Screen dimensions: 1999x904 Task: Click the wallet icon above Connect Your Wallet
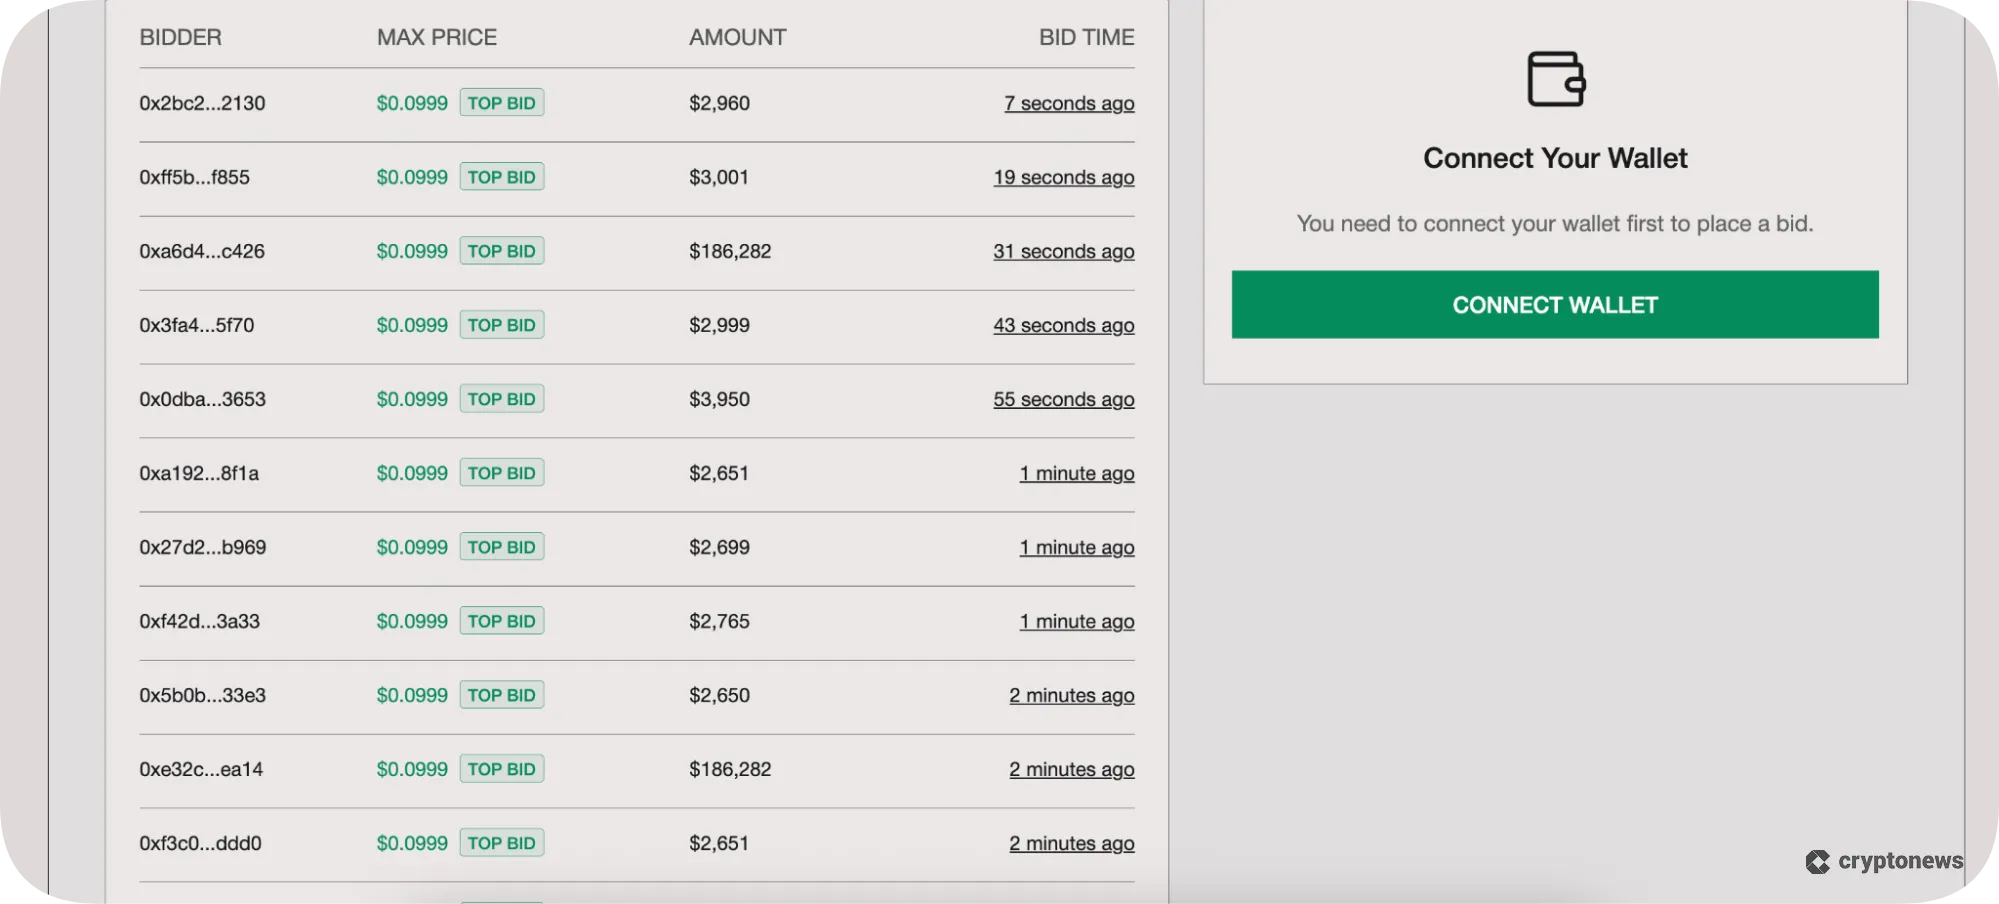1555,80
